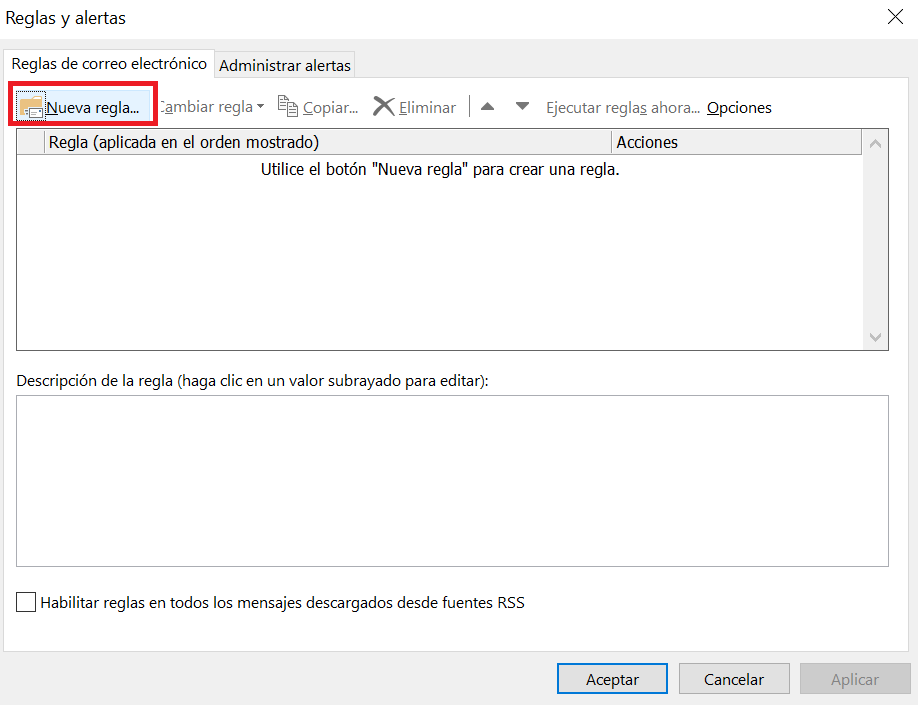Open the Cambiar regla dropdown
Viewport: 918px width, 705px height.
(212, 107)
